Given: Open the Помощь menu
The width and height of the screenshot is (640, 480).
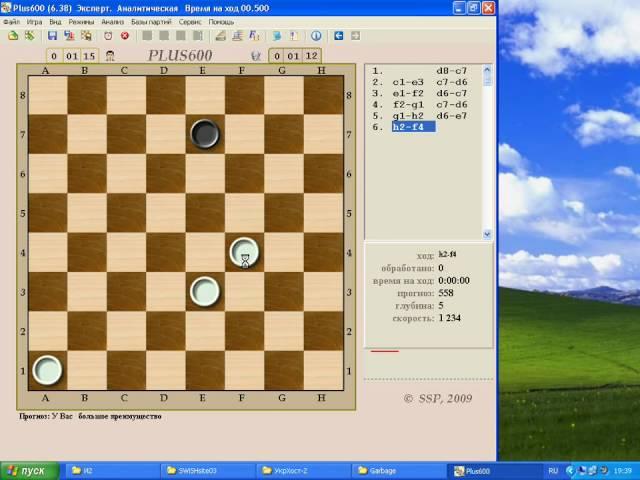Looking at the screenshot, I should pos(221,22).
